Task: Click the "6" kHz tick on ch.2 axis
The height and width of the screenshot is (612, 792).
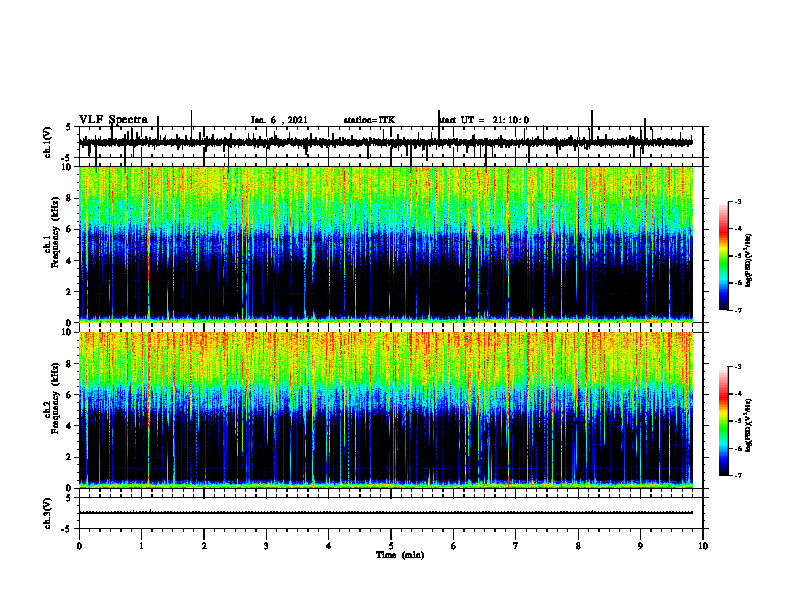Action: pos(70,395)
